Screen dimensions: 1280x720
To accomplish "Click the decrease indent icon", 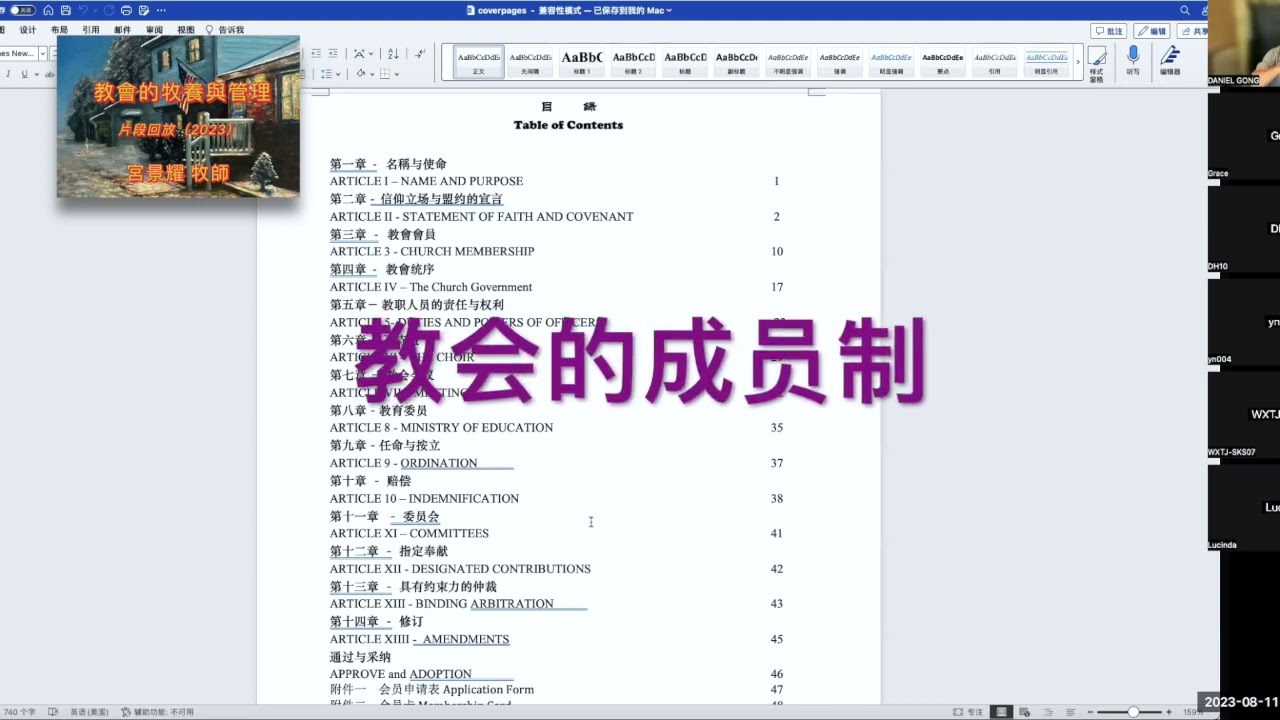I will pyautogui.click(x=316, y=53).
